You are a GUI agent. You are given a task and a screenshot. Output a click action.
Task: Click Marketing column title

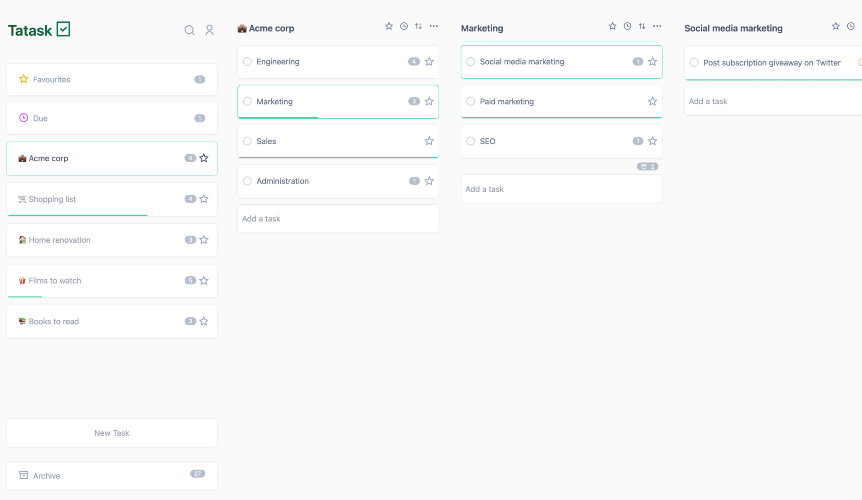[482, 28]
